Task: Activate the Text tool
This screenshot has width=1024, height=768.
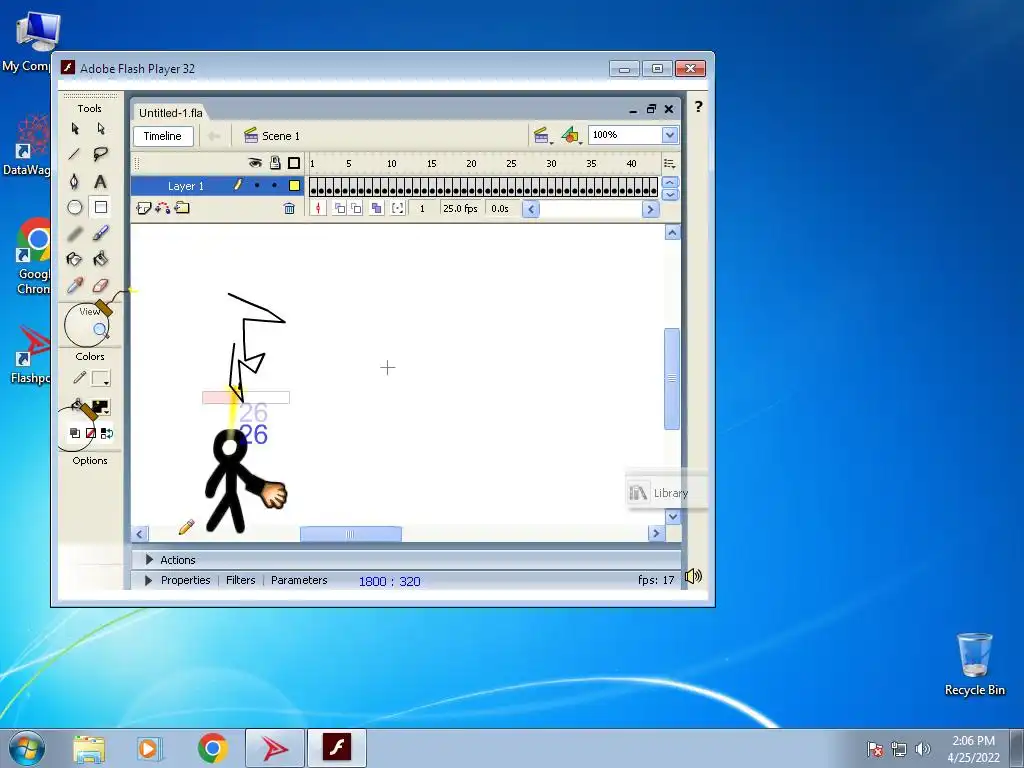Action: [101, 182]
